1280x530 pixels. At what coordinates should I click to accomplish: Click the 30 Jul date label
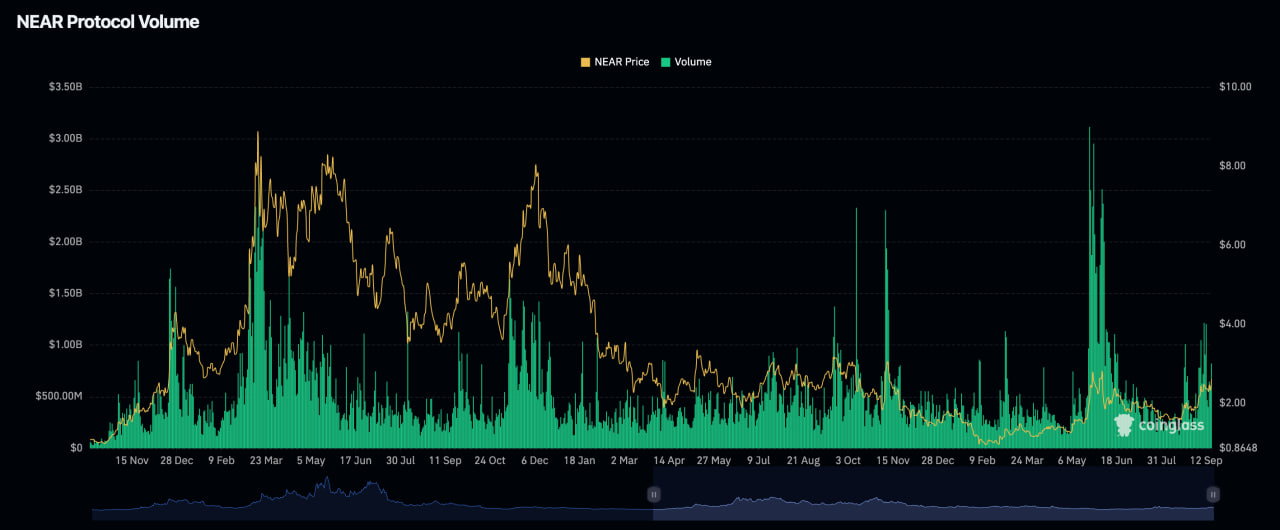(x=400, y=461)
